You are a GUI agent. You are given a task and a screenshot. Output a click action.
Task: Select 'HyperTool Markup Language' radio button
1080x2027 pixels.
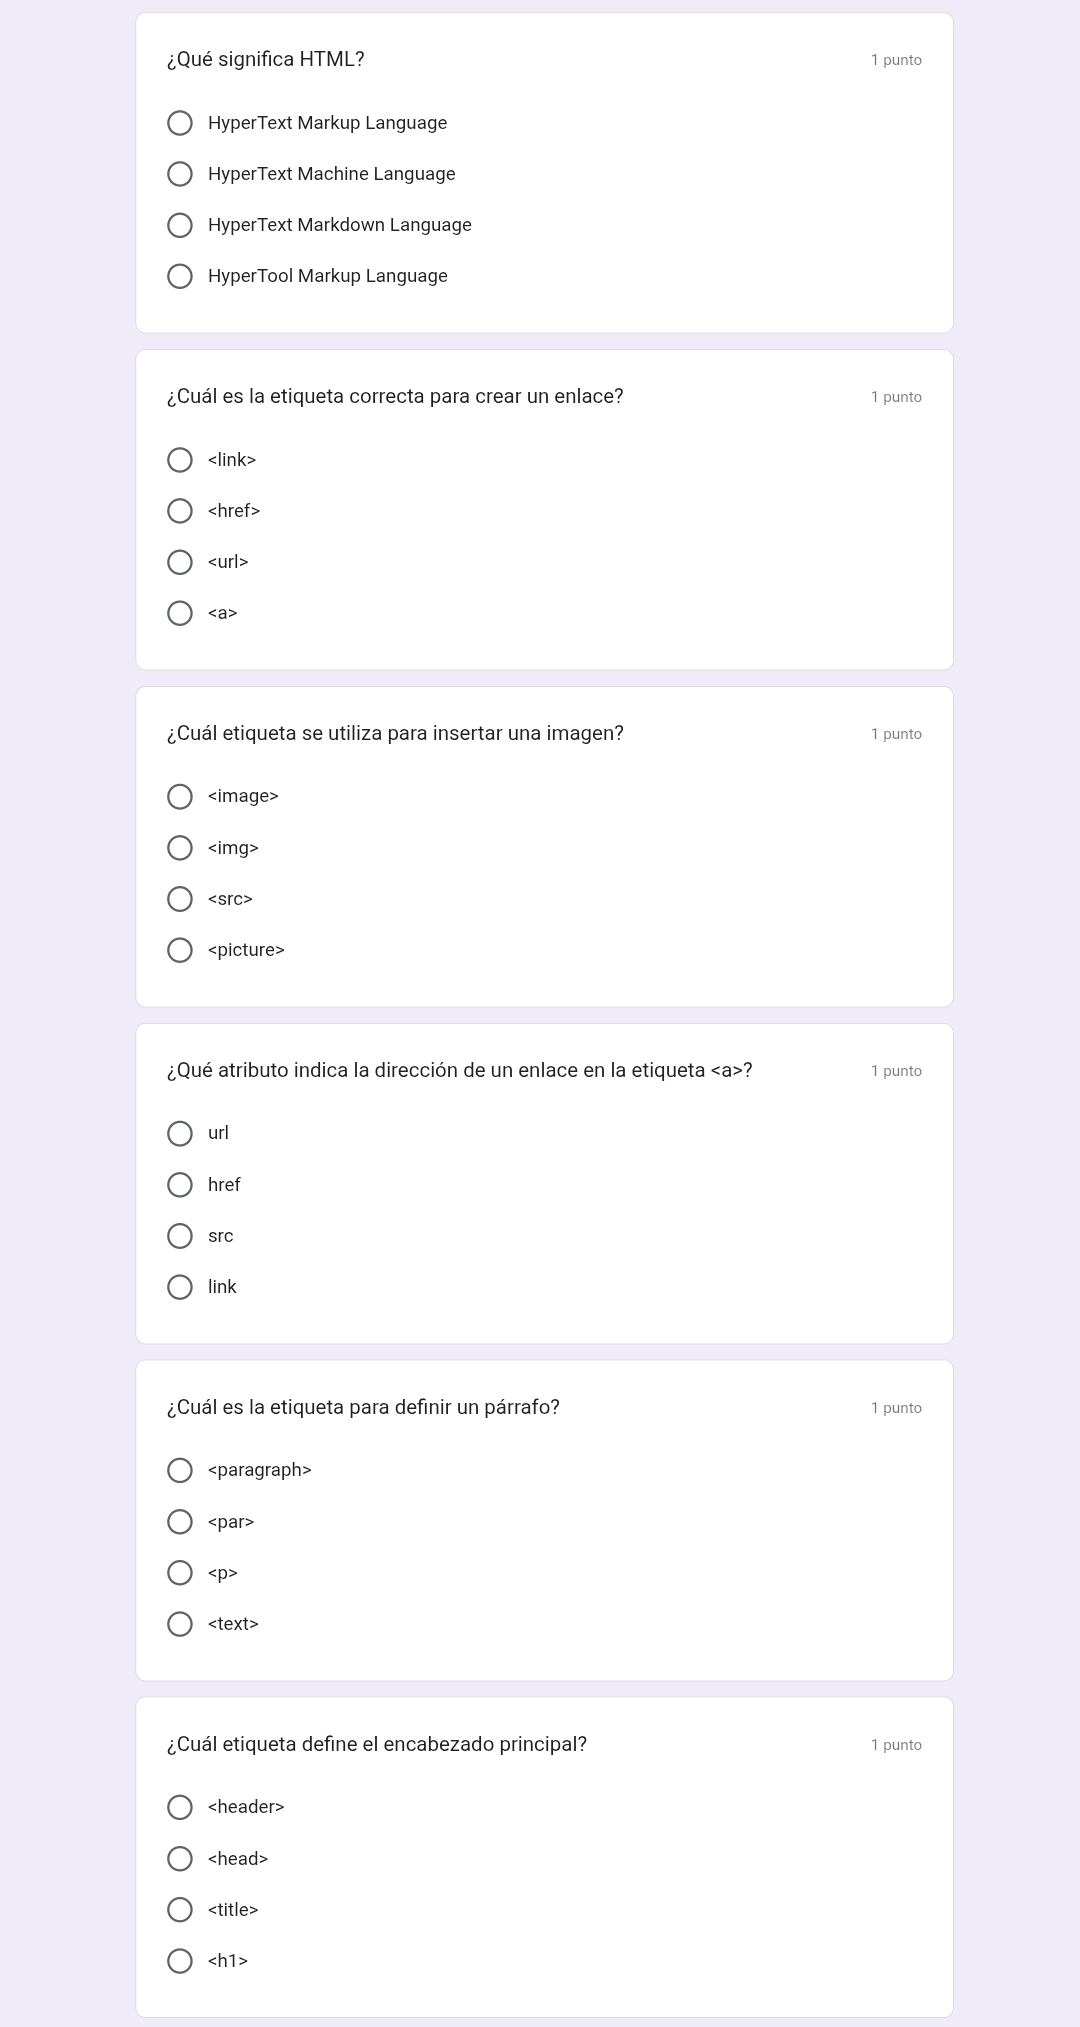click(180, 276)
